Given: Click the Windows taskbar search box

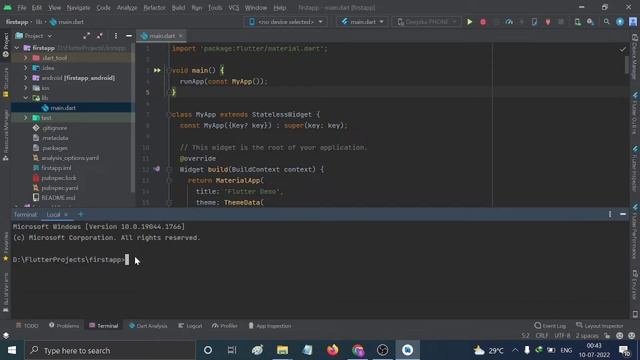Looking at the screenshot, I should pos(110,350).
